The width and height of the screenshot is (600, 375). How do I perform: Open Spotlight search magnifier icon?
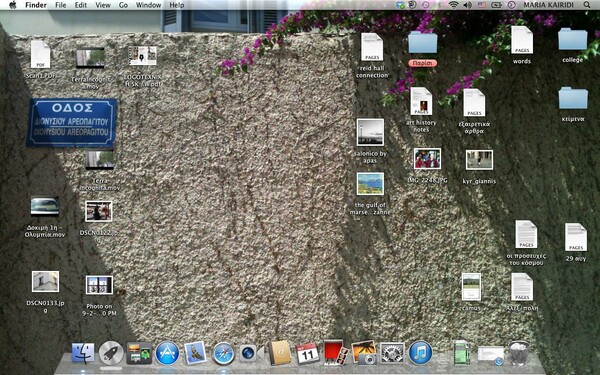(587, 5)
